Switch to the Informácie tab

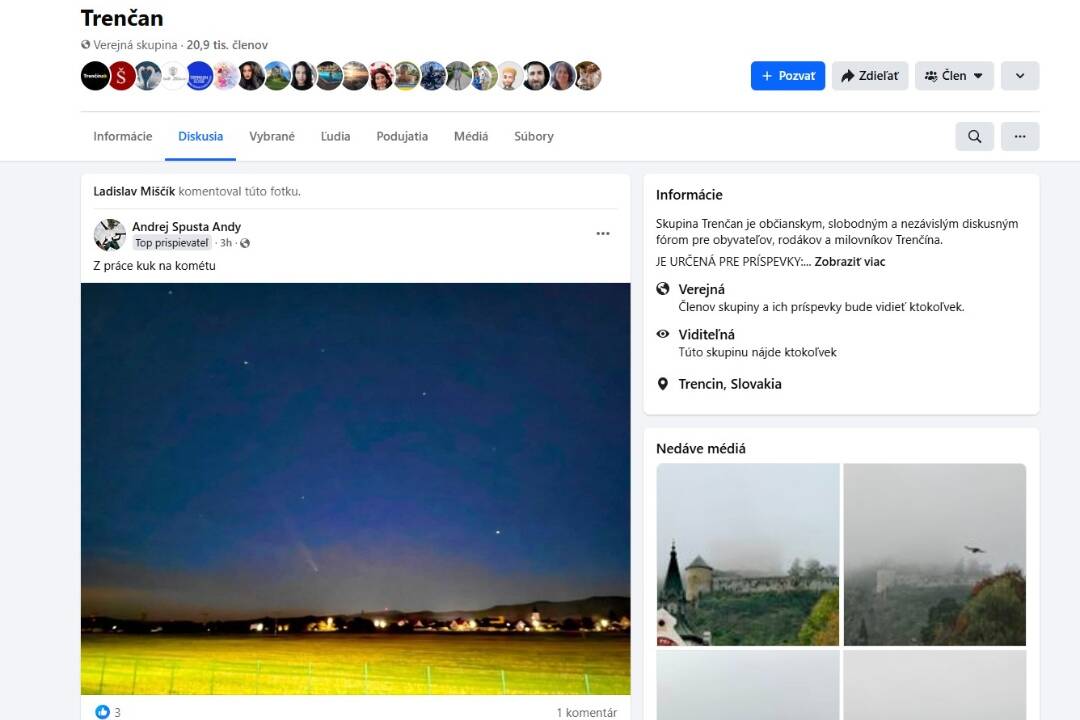click(123, 137)
